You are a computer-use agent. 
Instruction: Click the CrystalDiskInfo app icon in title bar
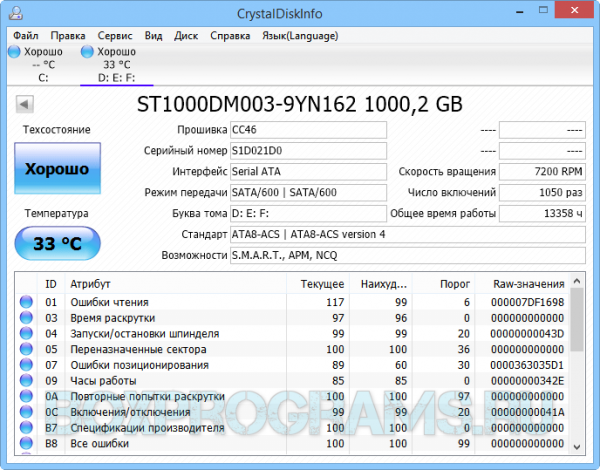coord(16,13)
